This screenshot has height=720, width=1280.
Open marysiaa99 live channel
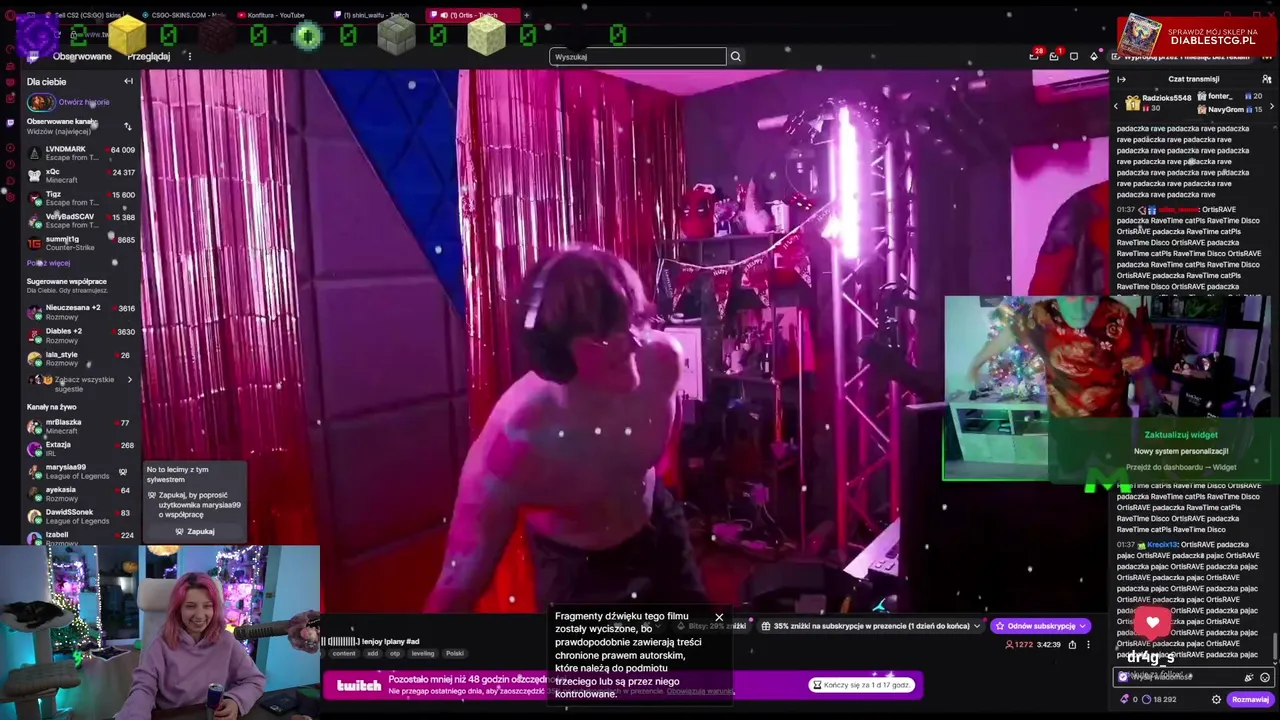coord(81,471)
